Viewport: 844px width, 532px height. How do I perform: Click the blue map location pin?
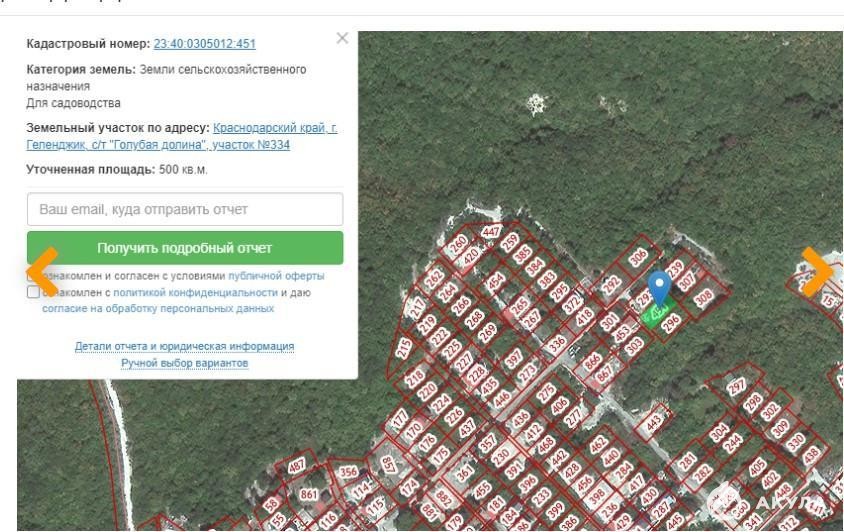[658, 286]
